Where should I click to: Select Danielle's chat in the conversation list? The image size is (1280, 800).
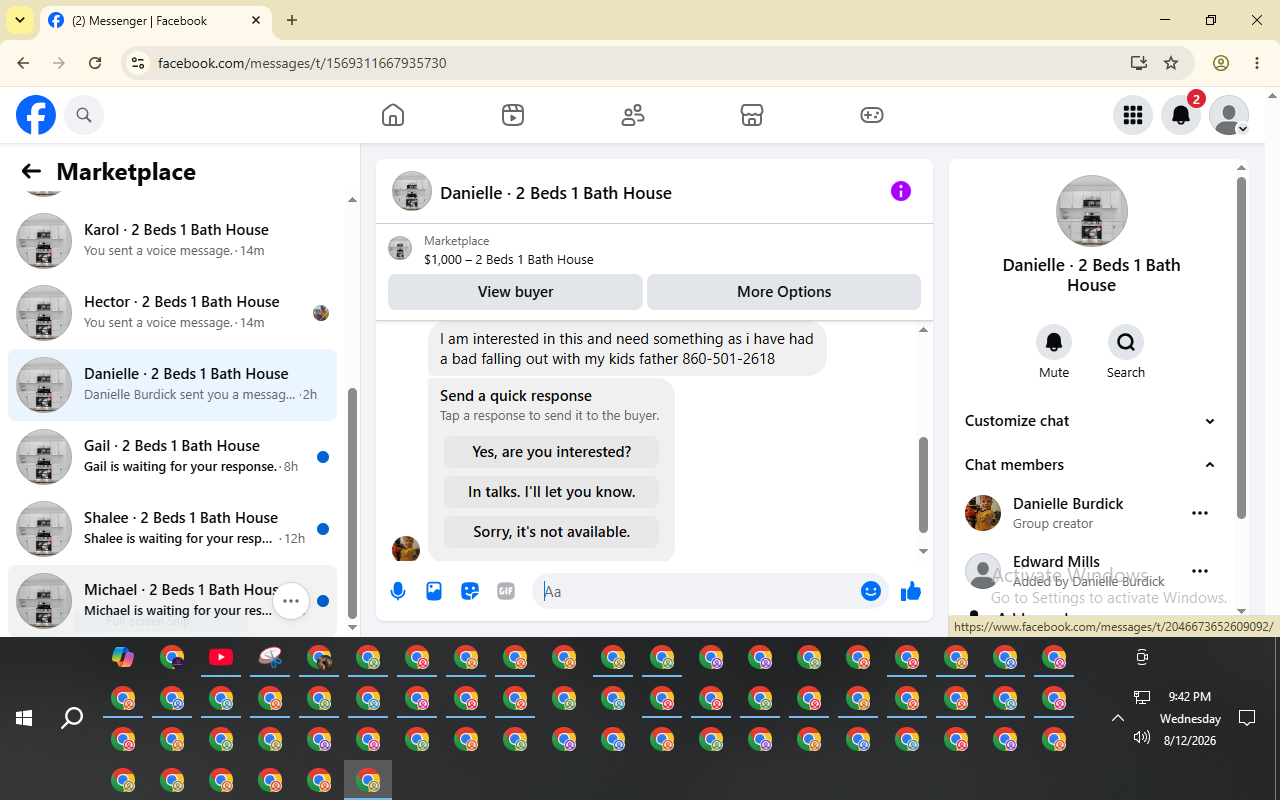click(172, 385)
